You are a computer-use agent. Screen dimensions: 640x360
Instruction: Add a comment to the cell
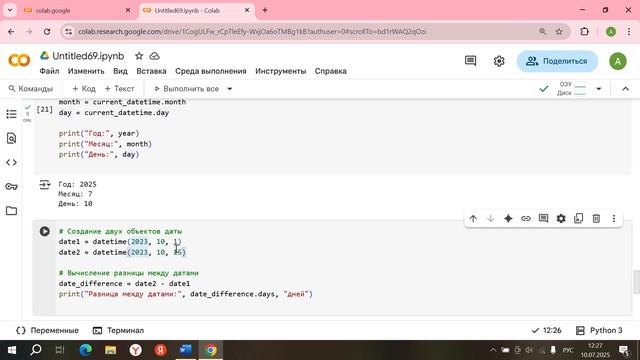pyautogui.click(x=543, y=219)
